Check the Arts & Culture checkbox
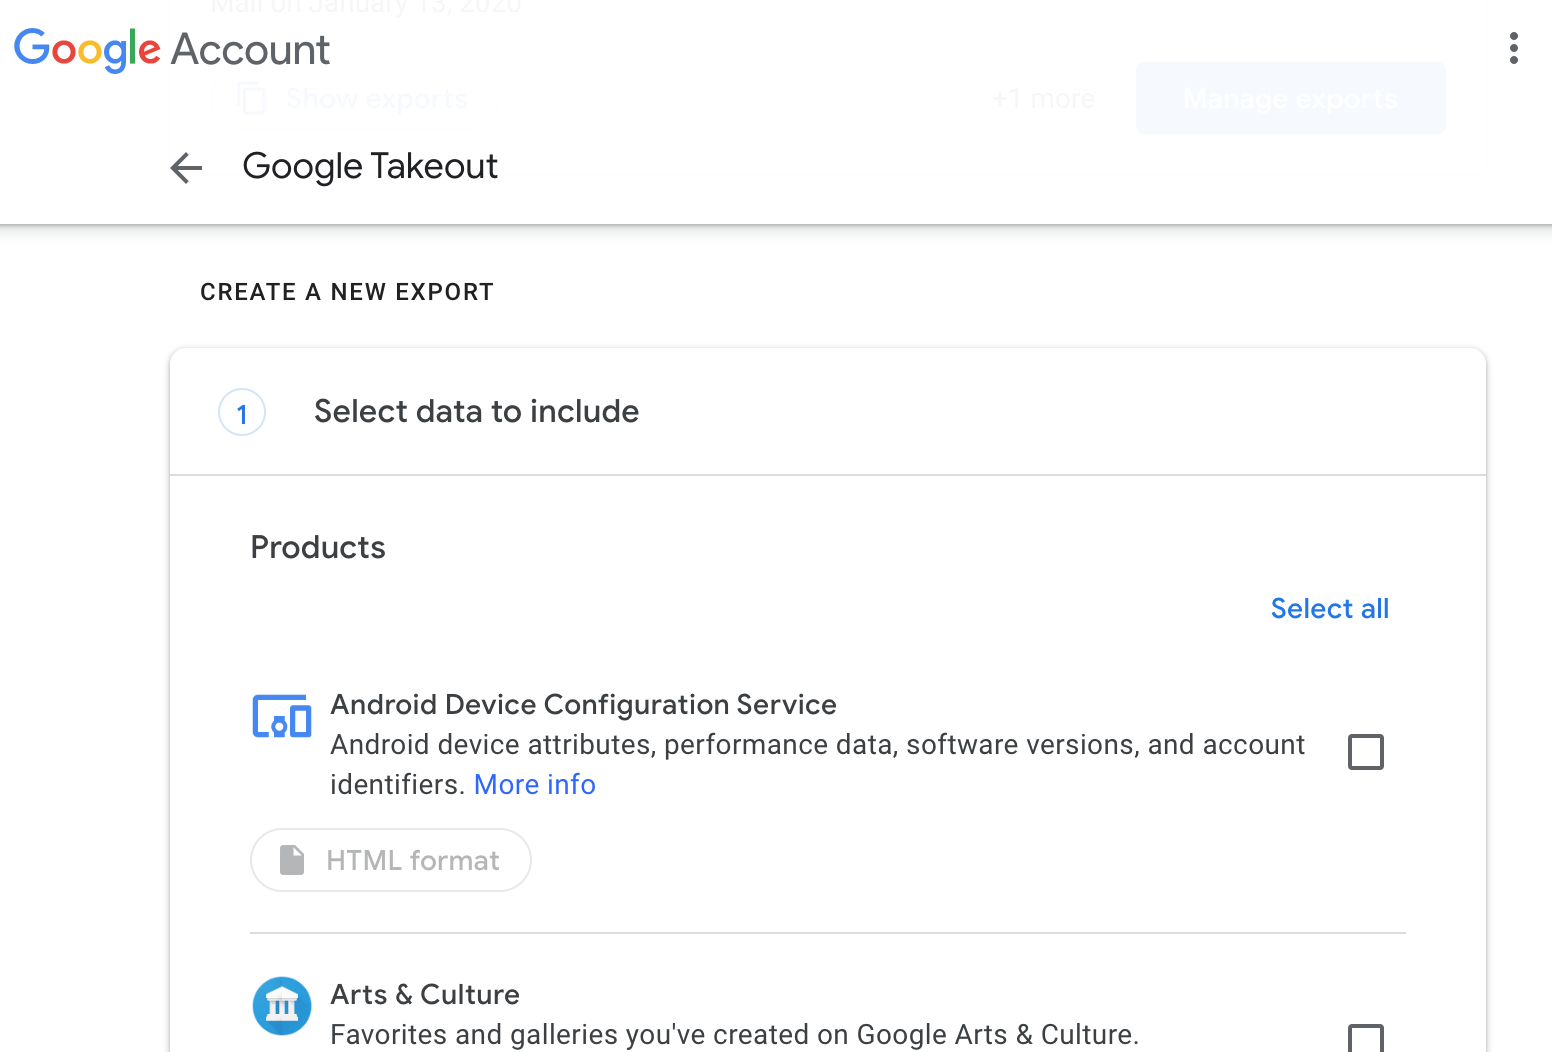This screenshot has width=1552, height=1052. (1365, 1038)
